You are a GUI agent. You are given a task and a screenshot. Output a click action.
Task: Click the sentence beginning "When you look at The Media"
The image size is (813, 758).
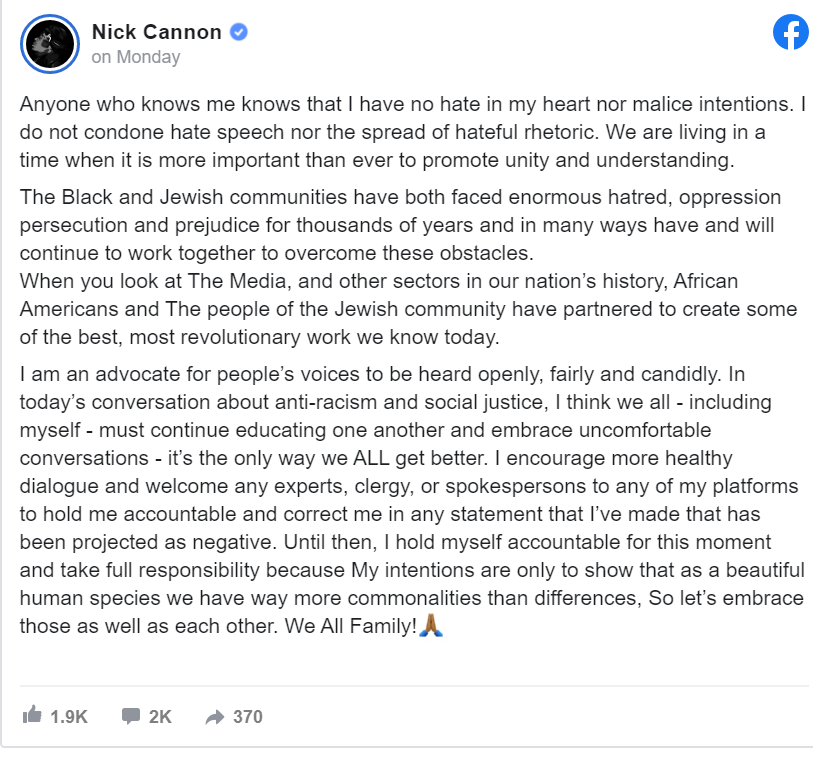pyautogui.click(x=408, y=309)
